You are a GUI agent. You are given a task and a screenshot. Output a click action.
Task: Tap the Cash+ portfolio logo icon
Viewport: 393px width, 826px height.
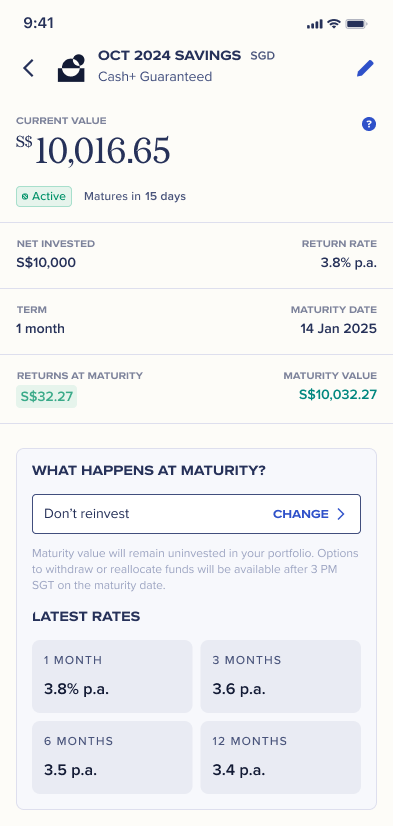click(x=71, y=68)
